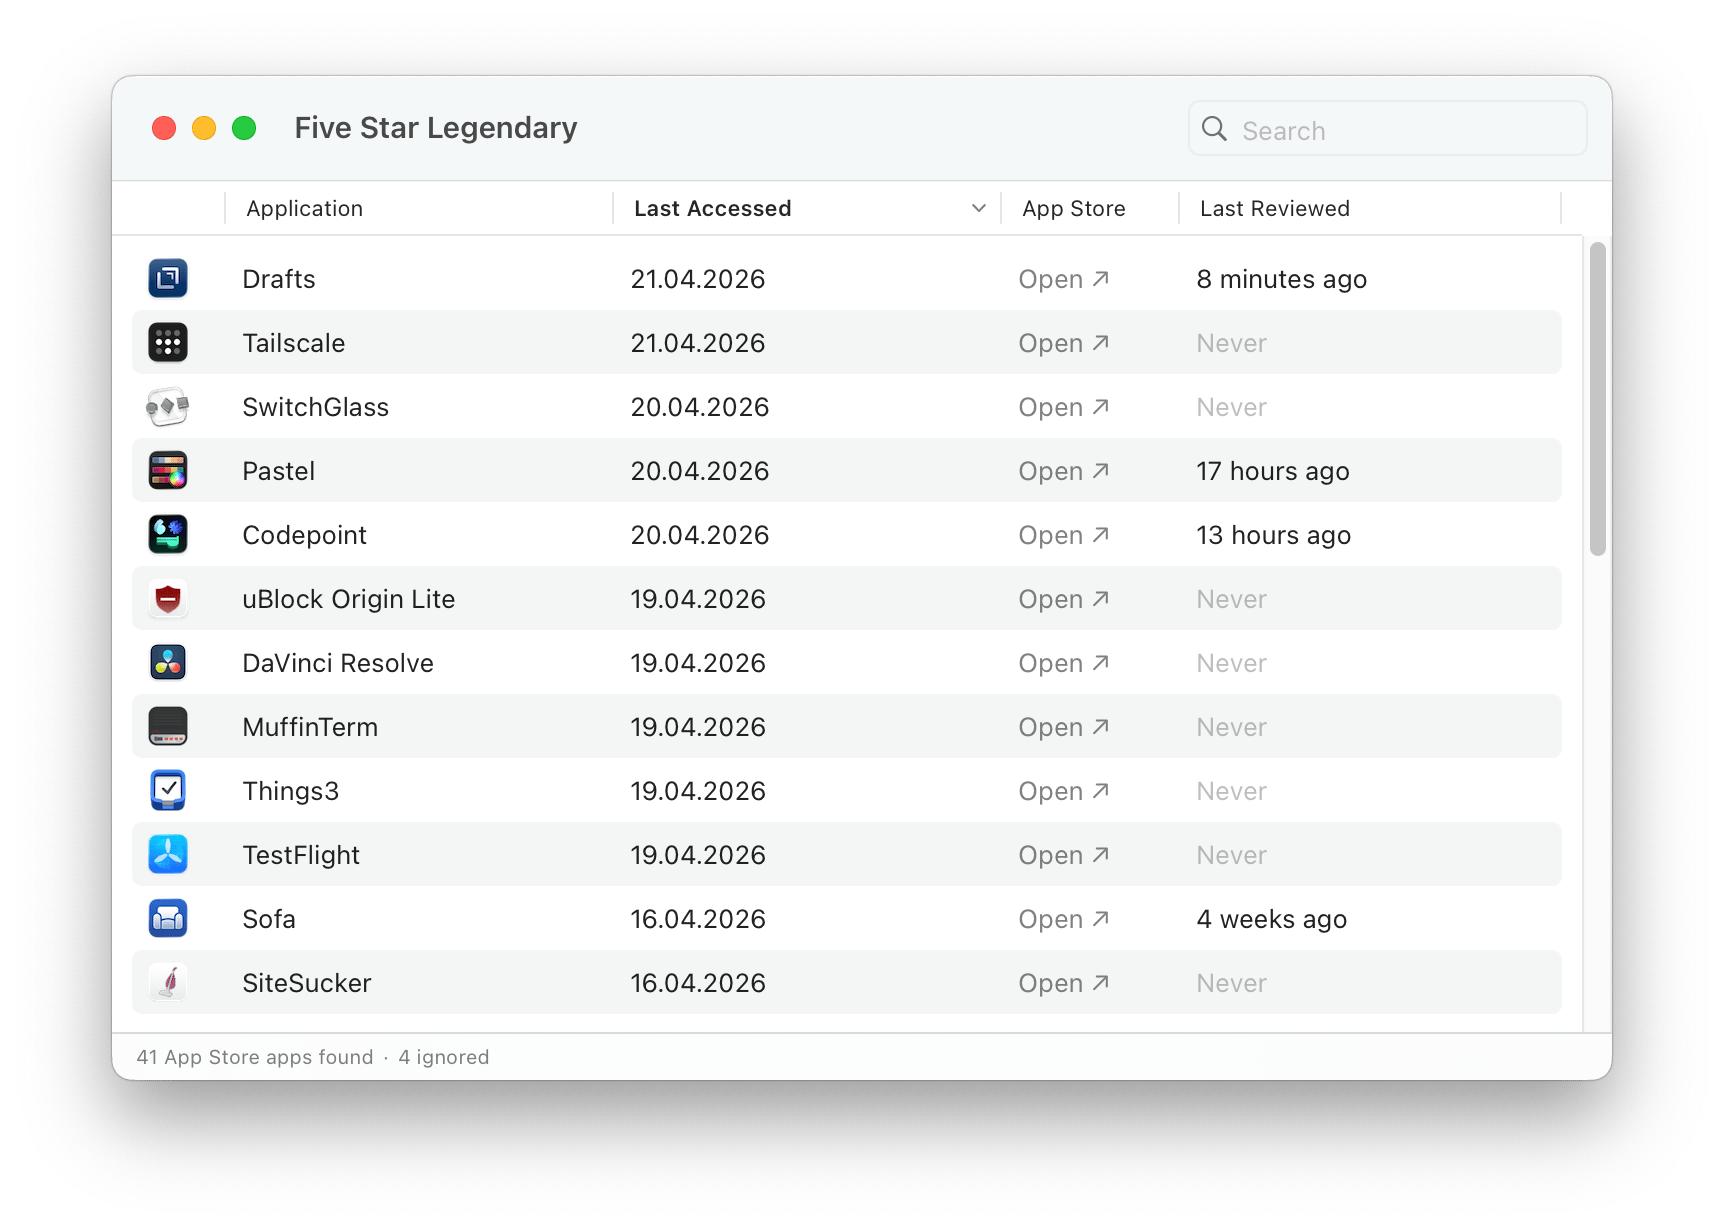Click Pastel's '17 hours ago' review time
This screenshot has width=1724, height=1228.
(1272, 471)
